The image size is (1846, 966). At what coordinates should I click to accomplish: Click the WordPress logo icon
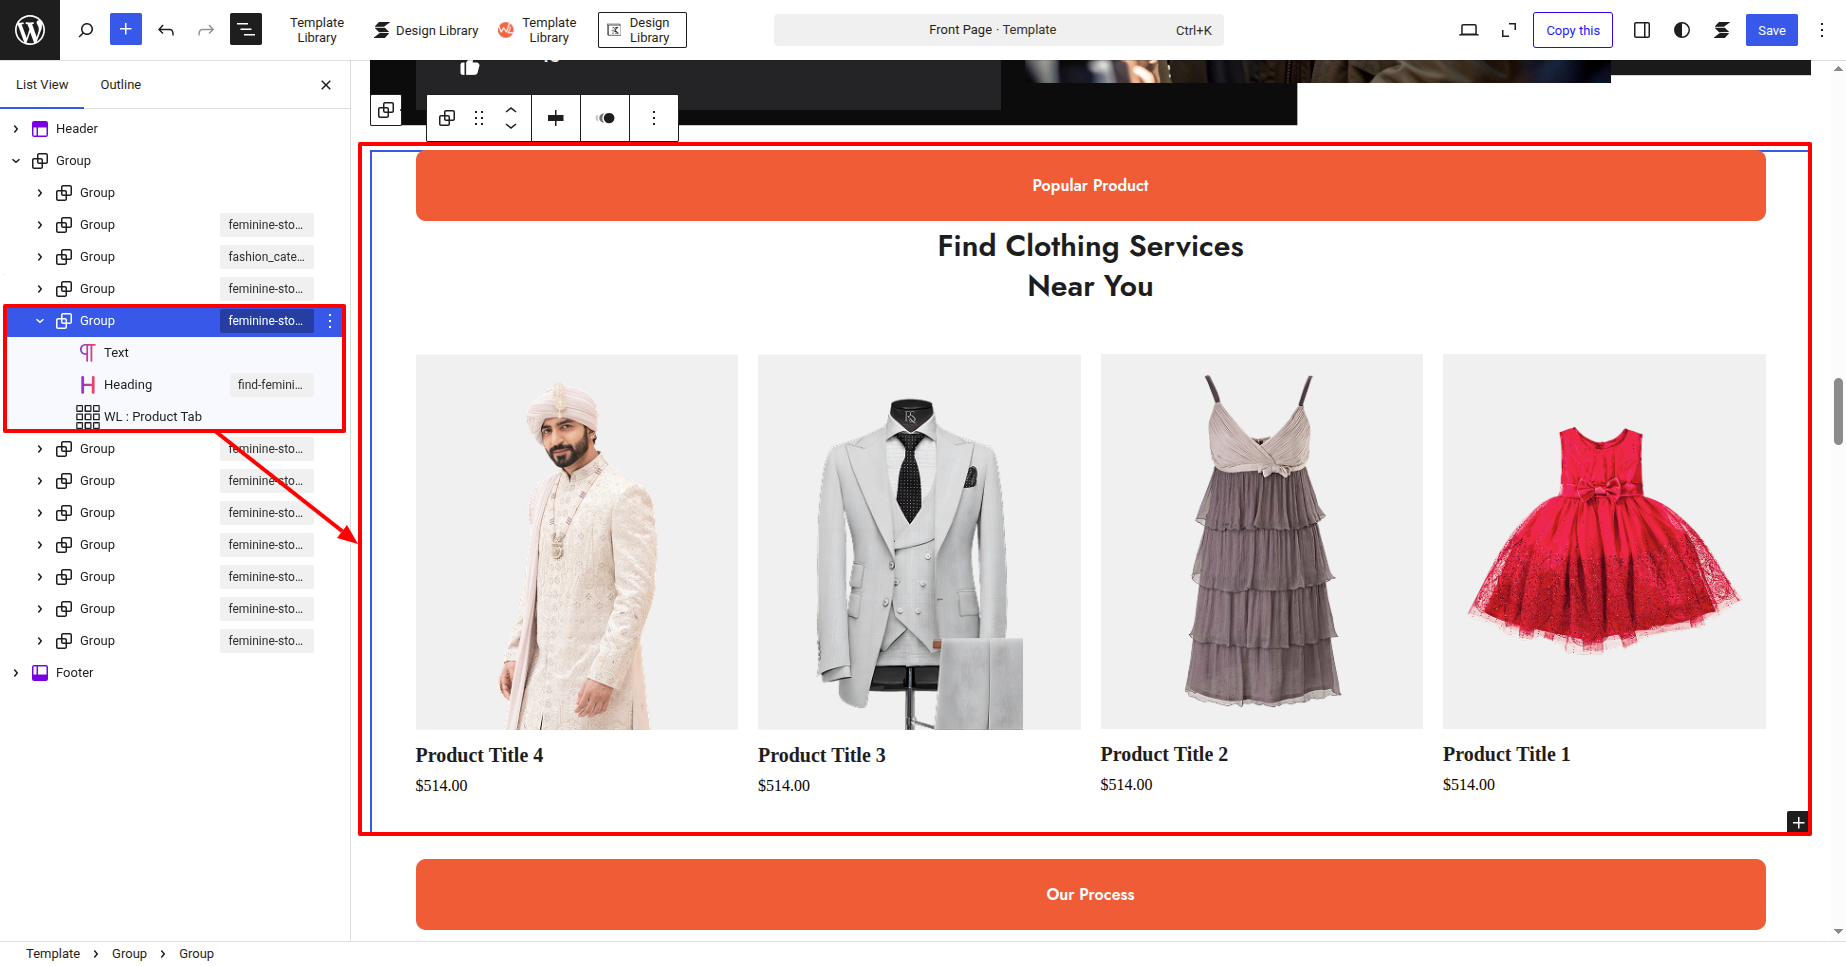[x=30, y=30]
